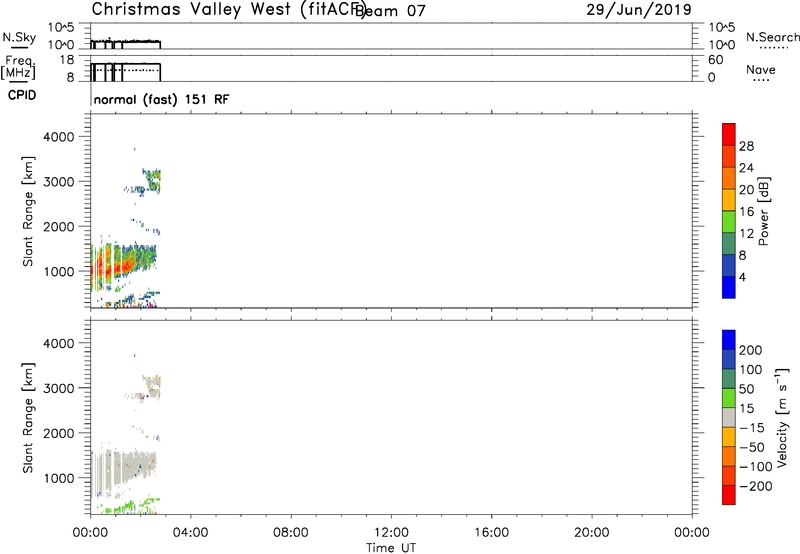800x554 pixels.
Task: Click the 'Nave' legend label
Action: click(761, 69)
